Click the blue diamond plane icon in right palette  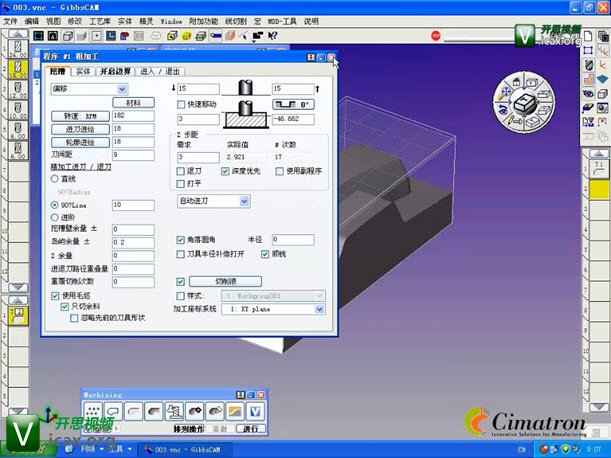(603, 79)
